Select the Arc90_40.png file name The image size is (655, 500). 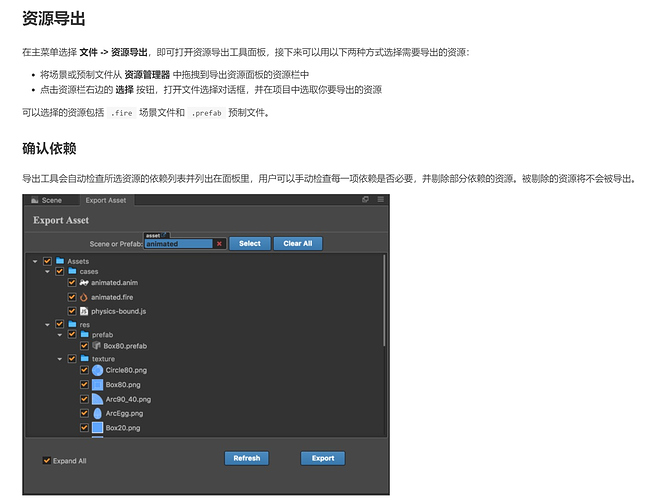point(128,399)
